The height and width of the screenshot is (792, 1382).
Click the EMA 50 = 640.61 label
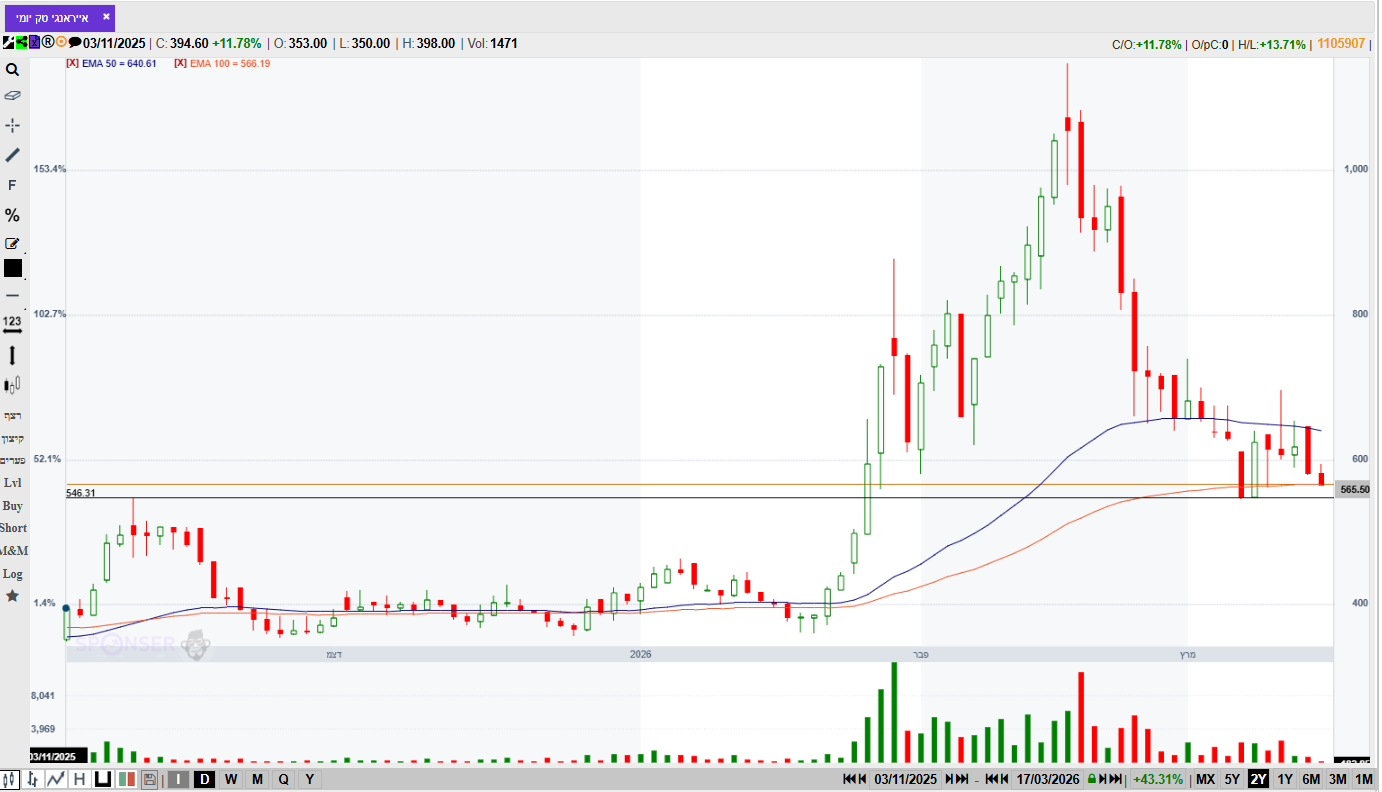pyautogui.click(x=119, y=63)
